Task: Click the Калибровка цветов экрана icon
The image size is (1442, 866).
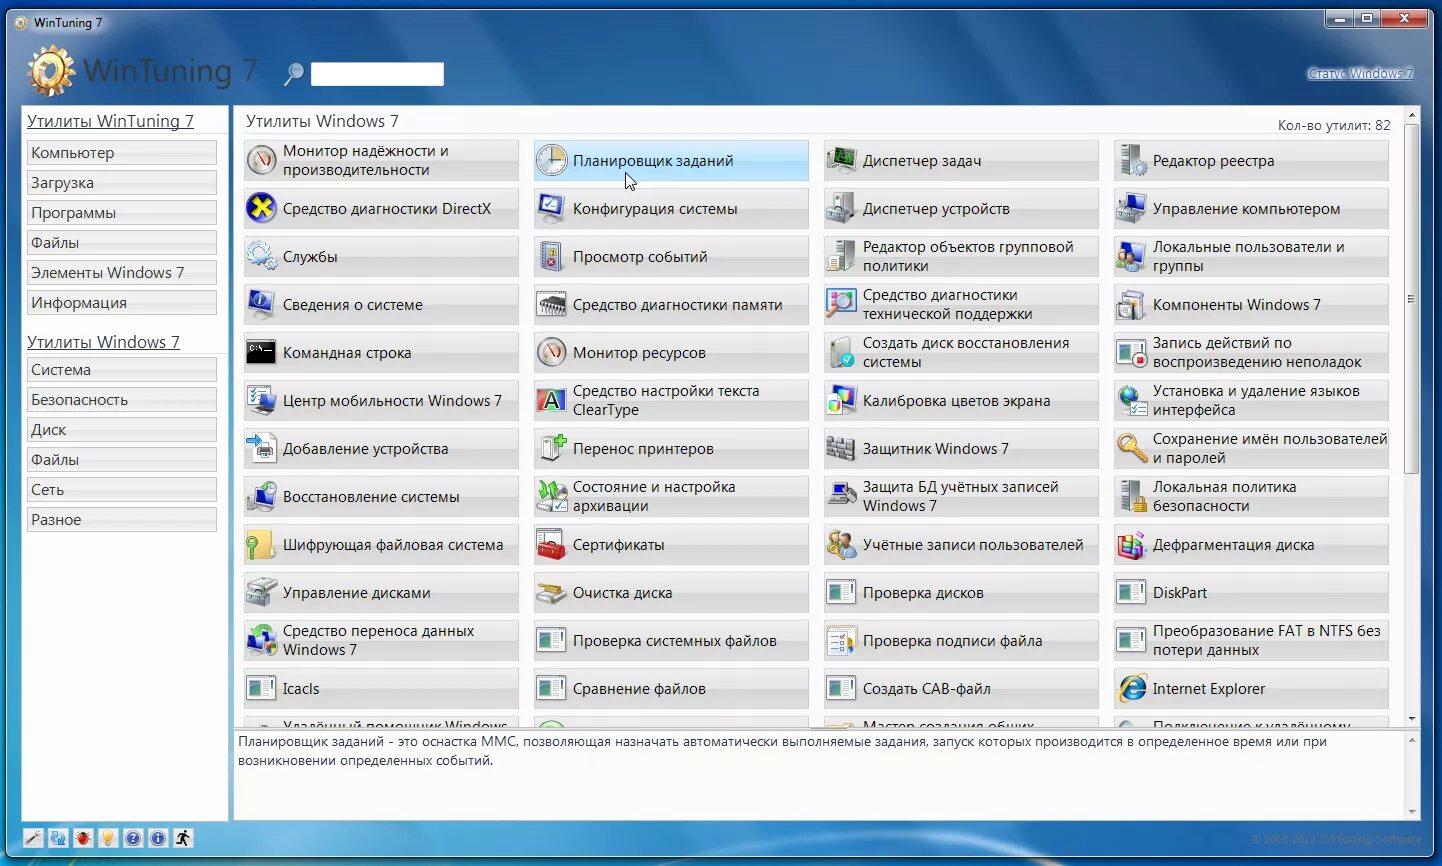Action: coord(841,400)
